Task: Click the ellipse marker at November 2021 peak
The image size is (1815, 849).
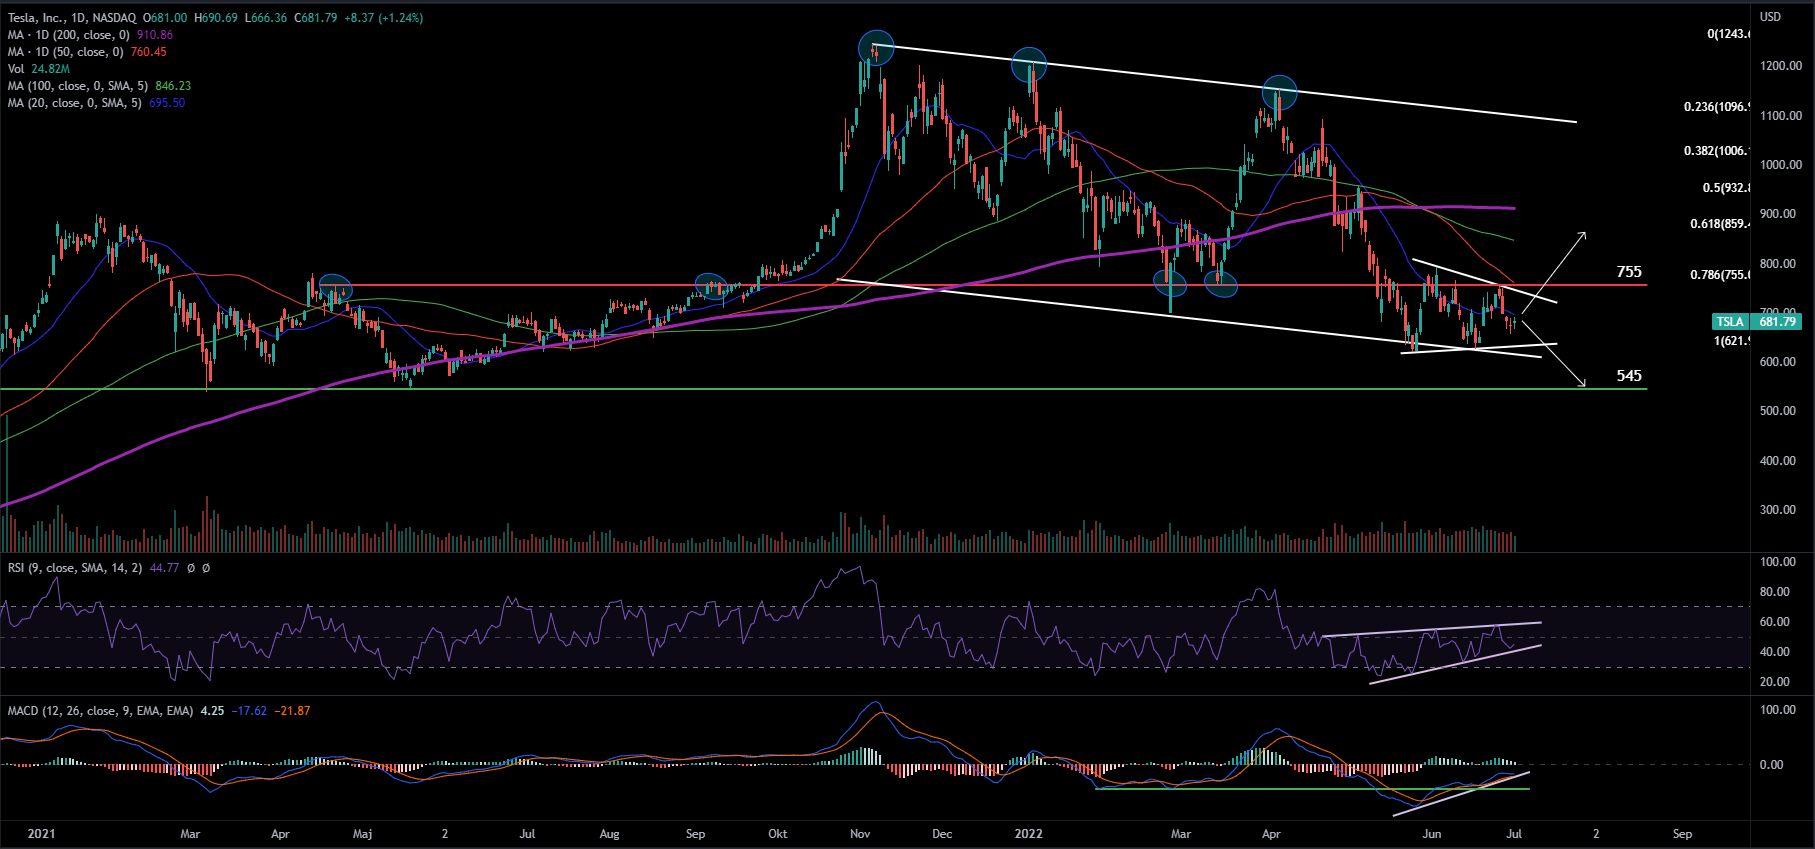Action: [876, 46]
